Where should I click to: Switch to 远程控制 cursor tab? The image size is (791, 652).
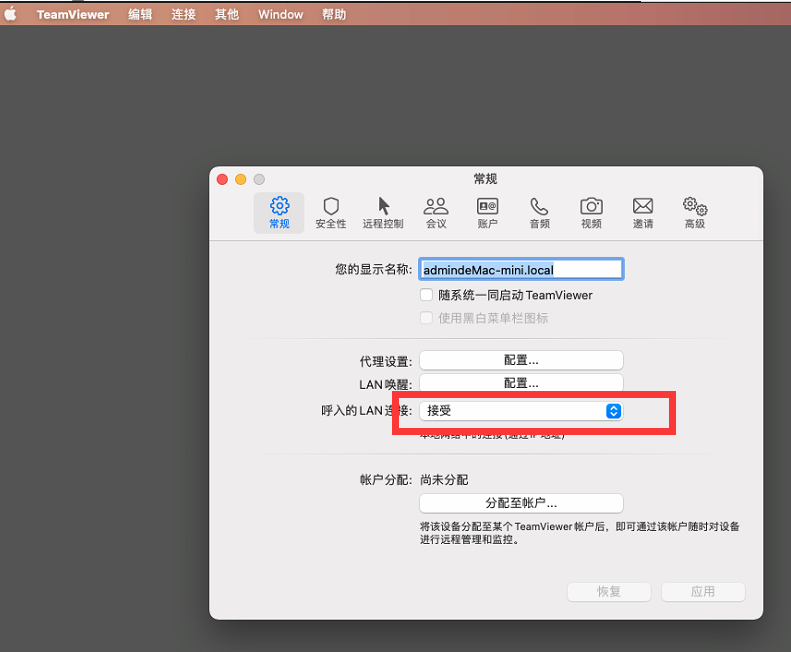383,212
